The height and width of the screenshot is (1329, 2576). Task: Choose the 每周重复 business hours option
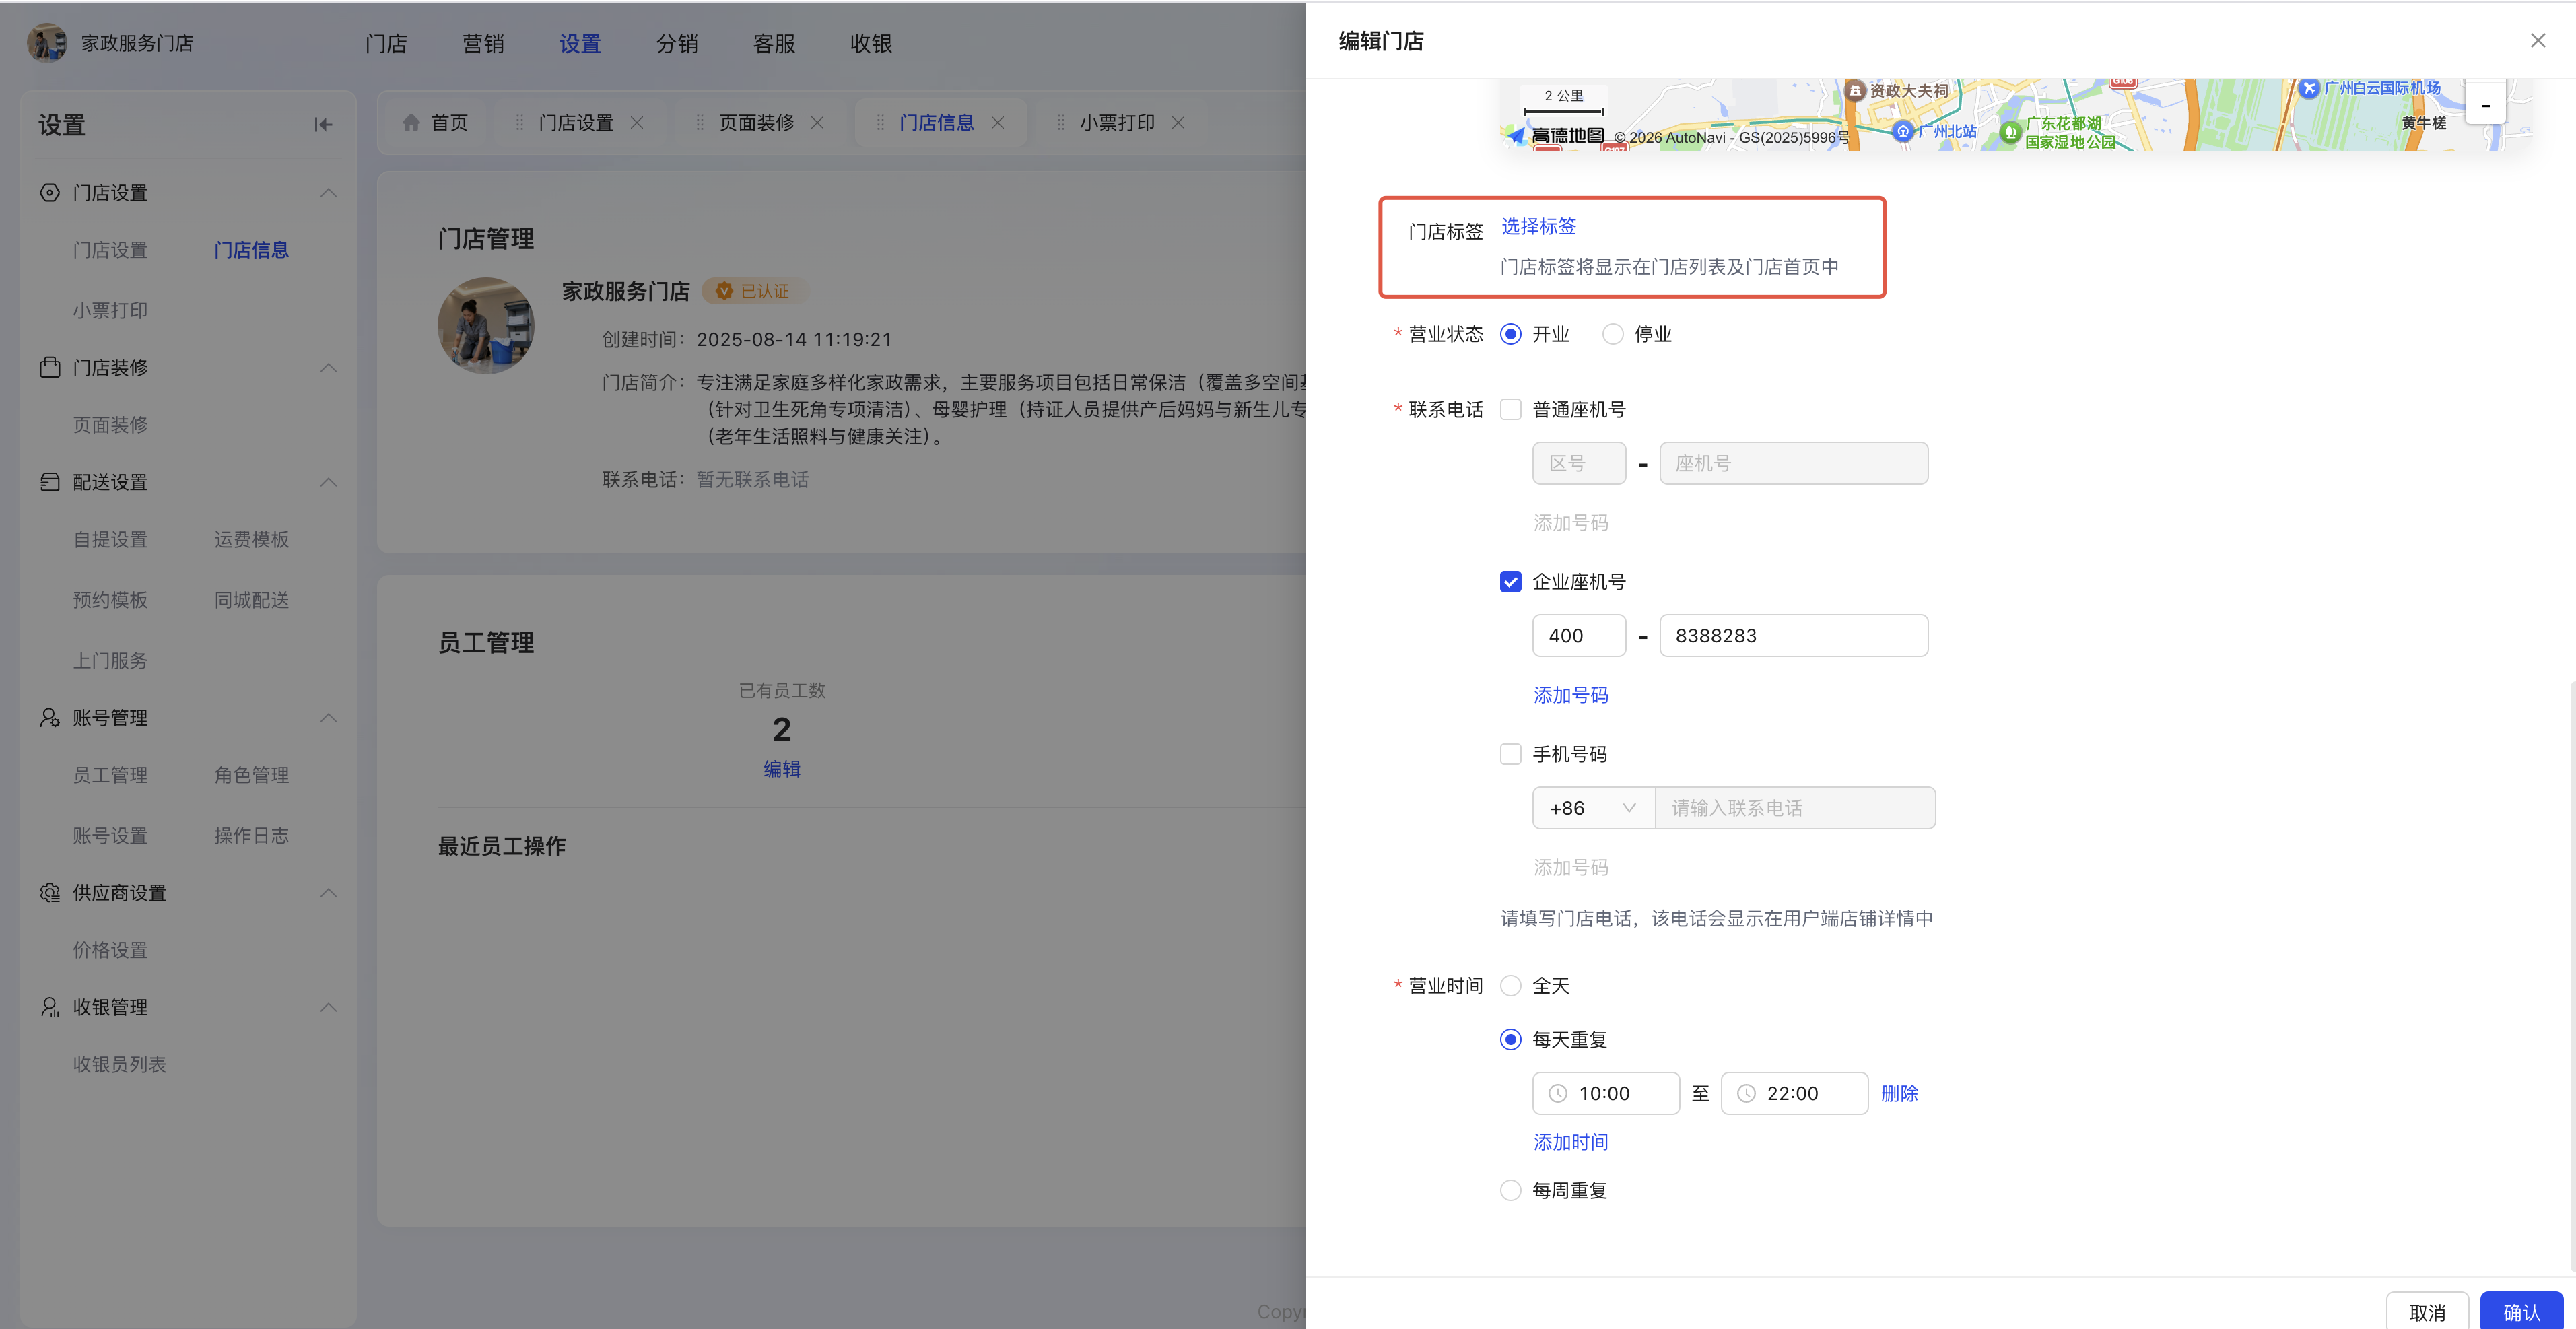[x=1510, y=1190]
